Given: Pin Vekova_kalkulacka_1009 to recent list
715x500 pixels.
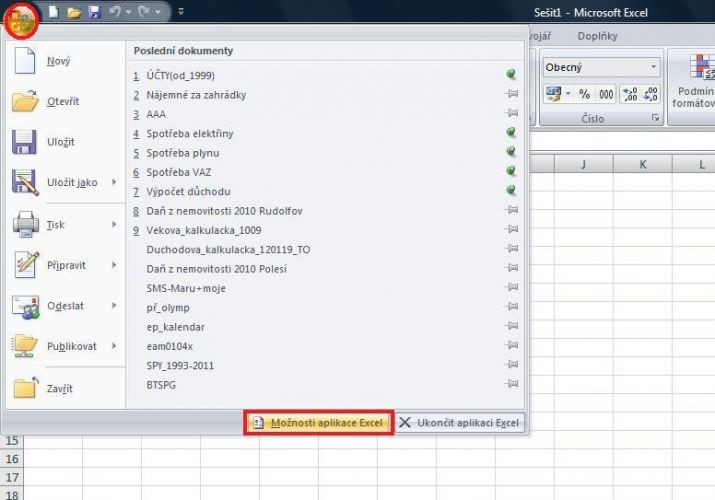Looking at the screenshot, I should coord(512,229).
